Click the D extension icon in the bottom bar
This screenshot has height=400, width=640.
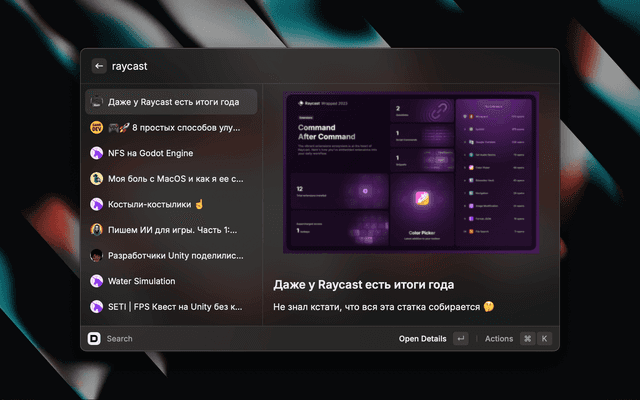[x=94, y=339]
